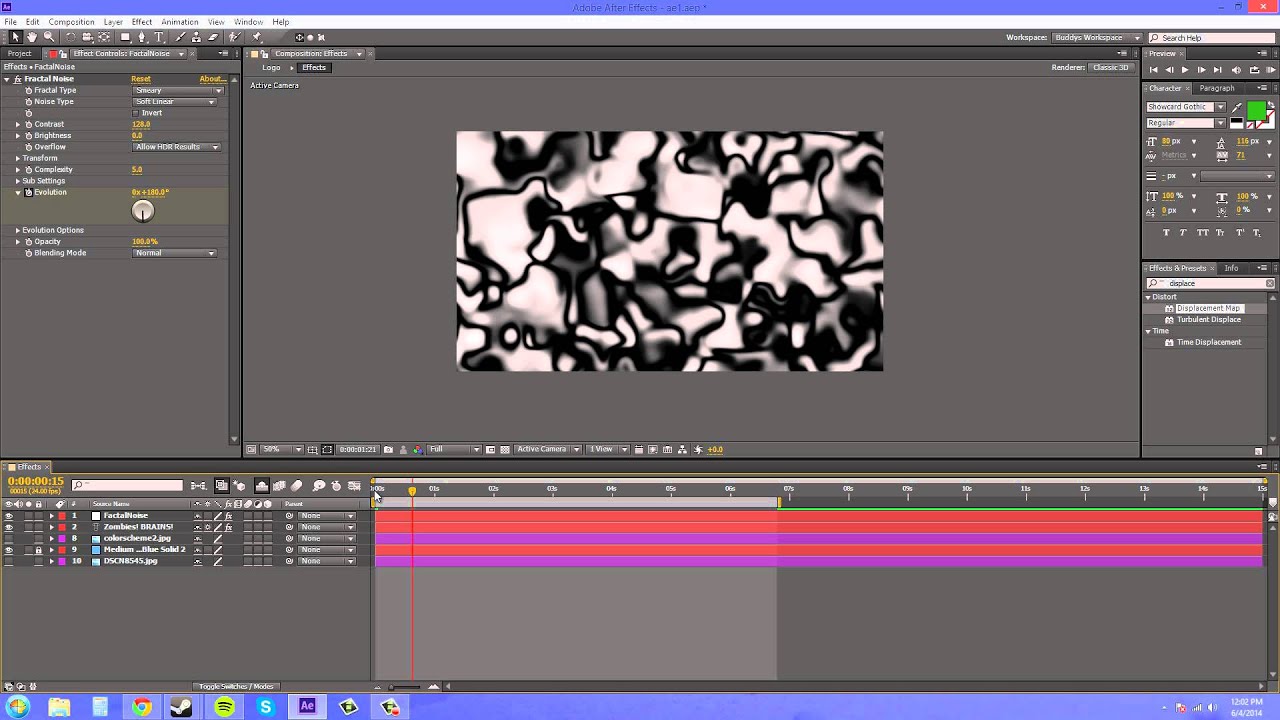Viewport: 1280px width, 720px height.
Task: Hide the FactalNoise layer eye
Action: point(9,516)
